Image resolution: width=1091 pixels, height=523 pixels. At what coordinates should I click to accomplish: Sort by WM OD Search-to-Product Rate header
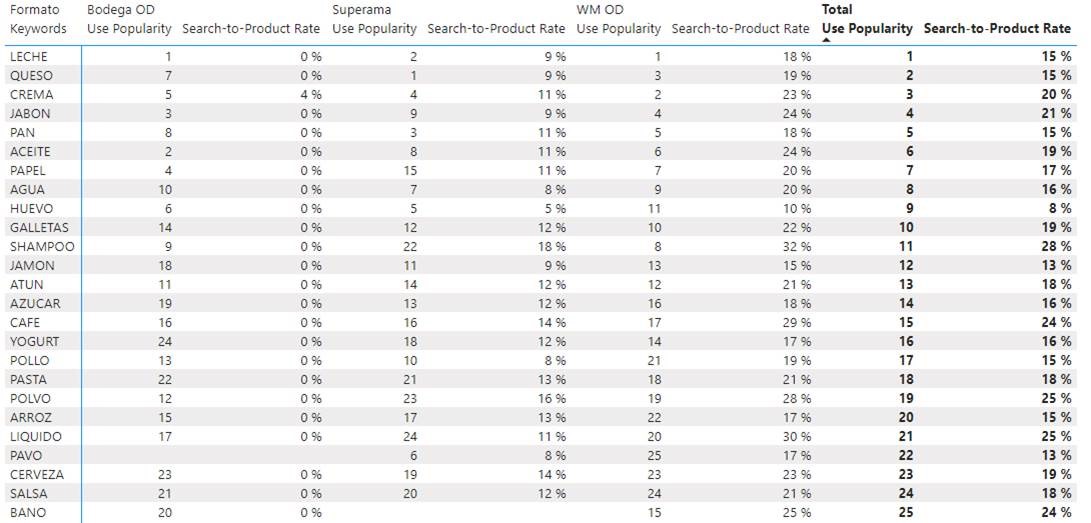(741, 29)
